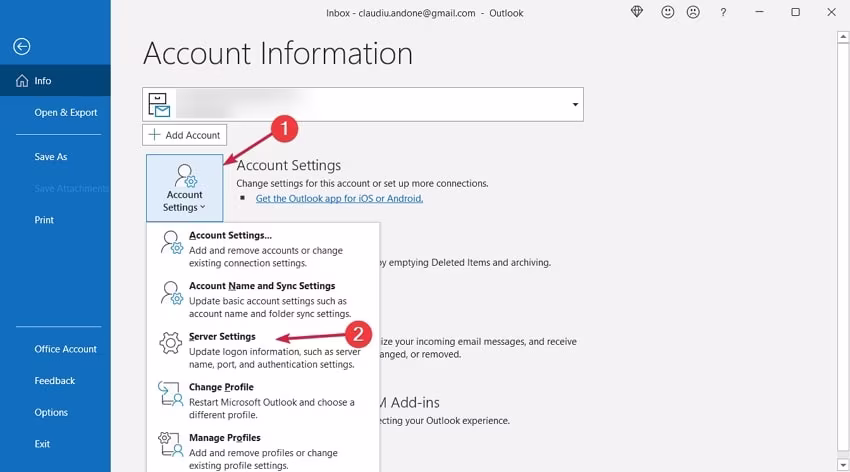Click the Server Settings gear icon

pos(170,342)
